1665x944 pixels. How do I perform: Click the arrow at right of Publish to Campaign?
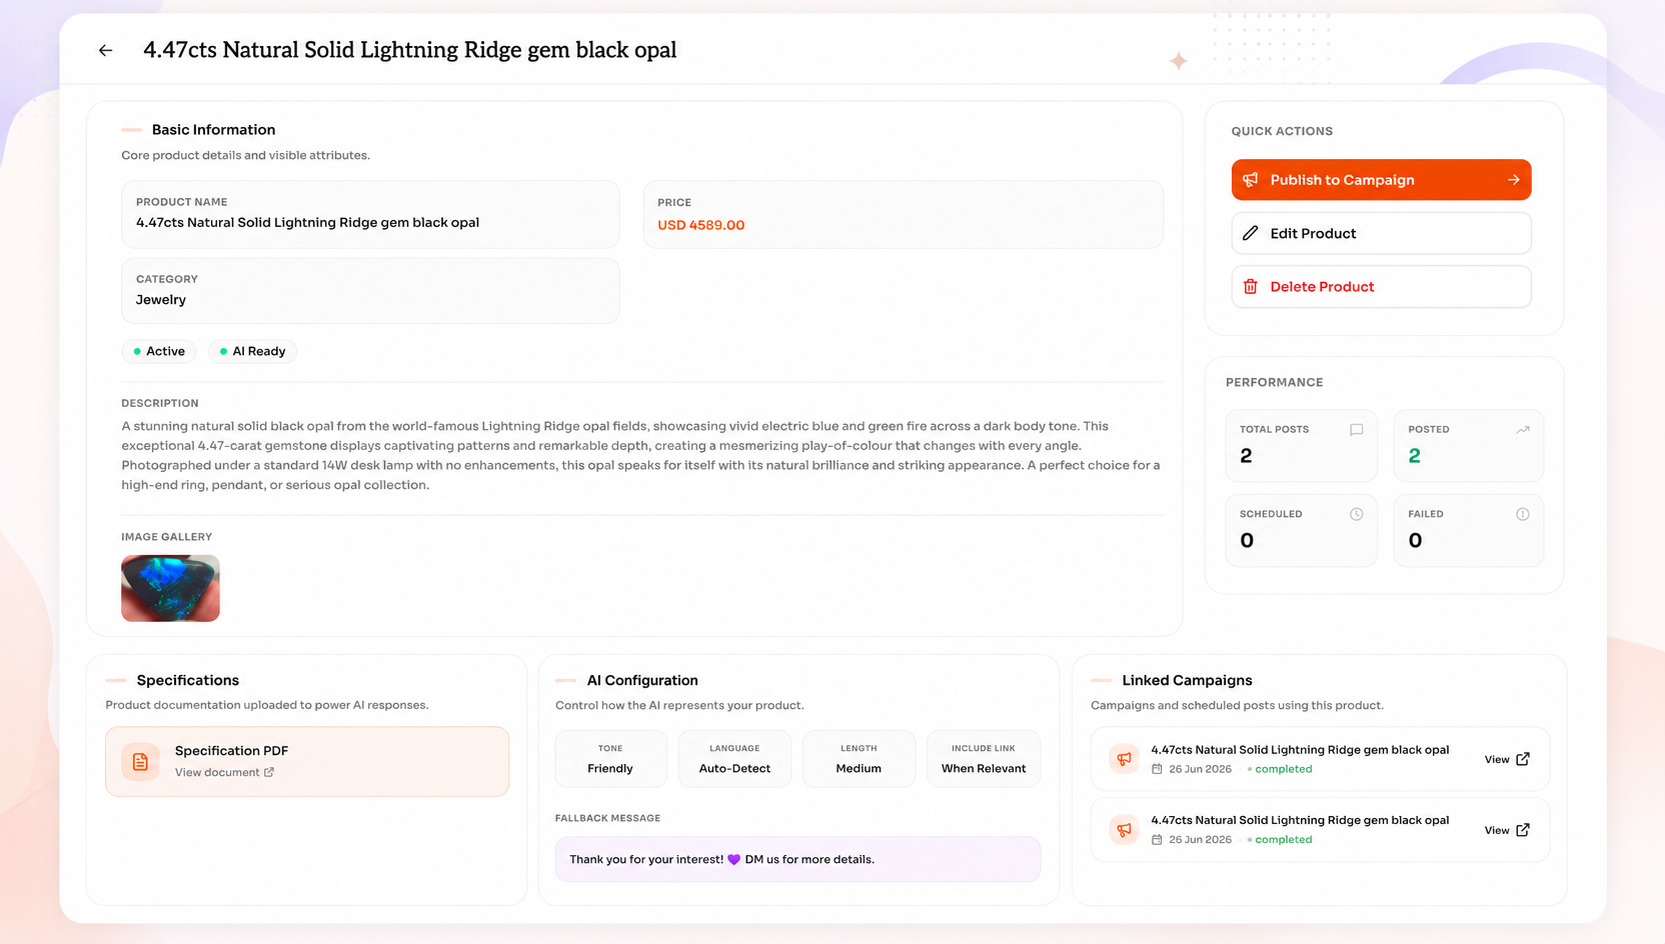point(1513,180)
